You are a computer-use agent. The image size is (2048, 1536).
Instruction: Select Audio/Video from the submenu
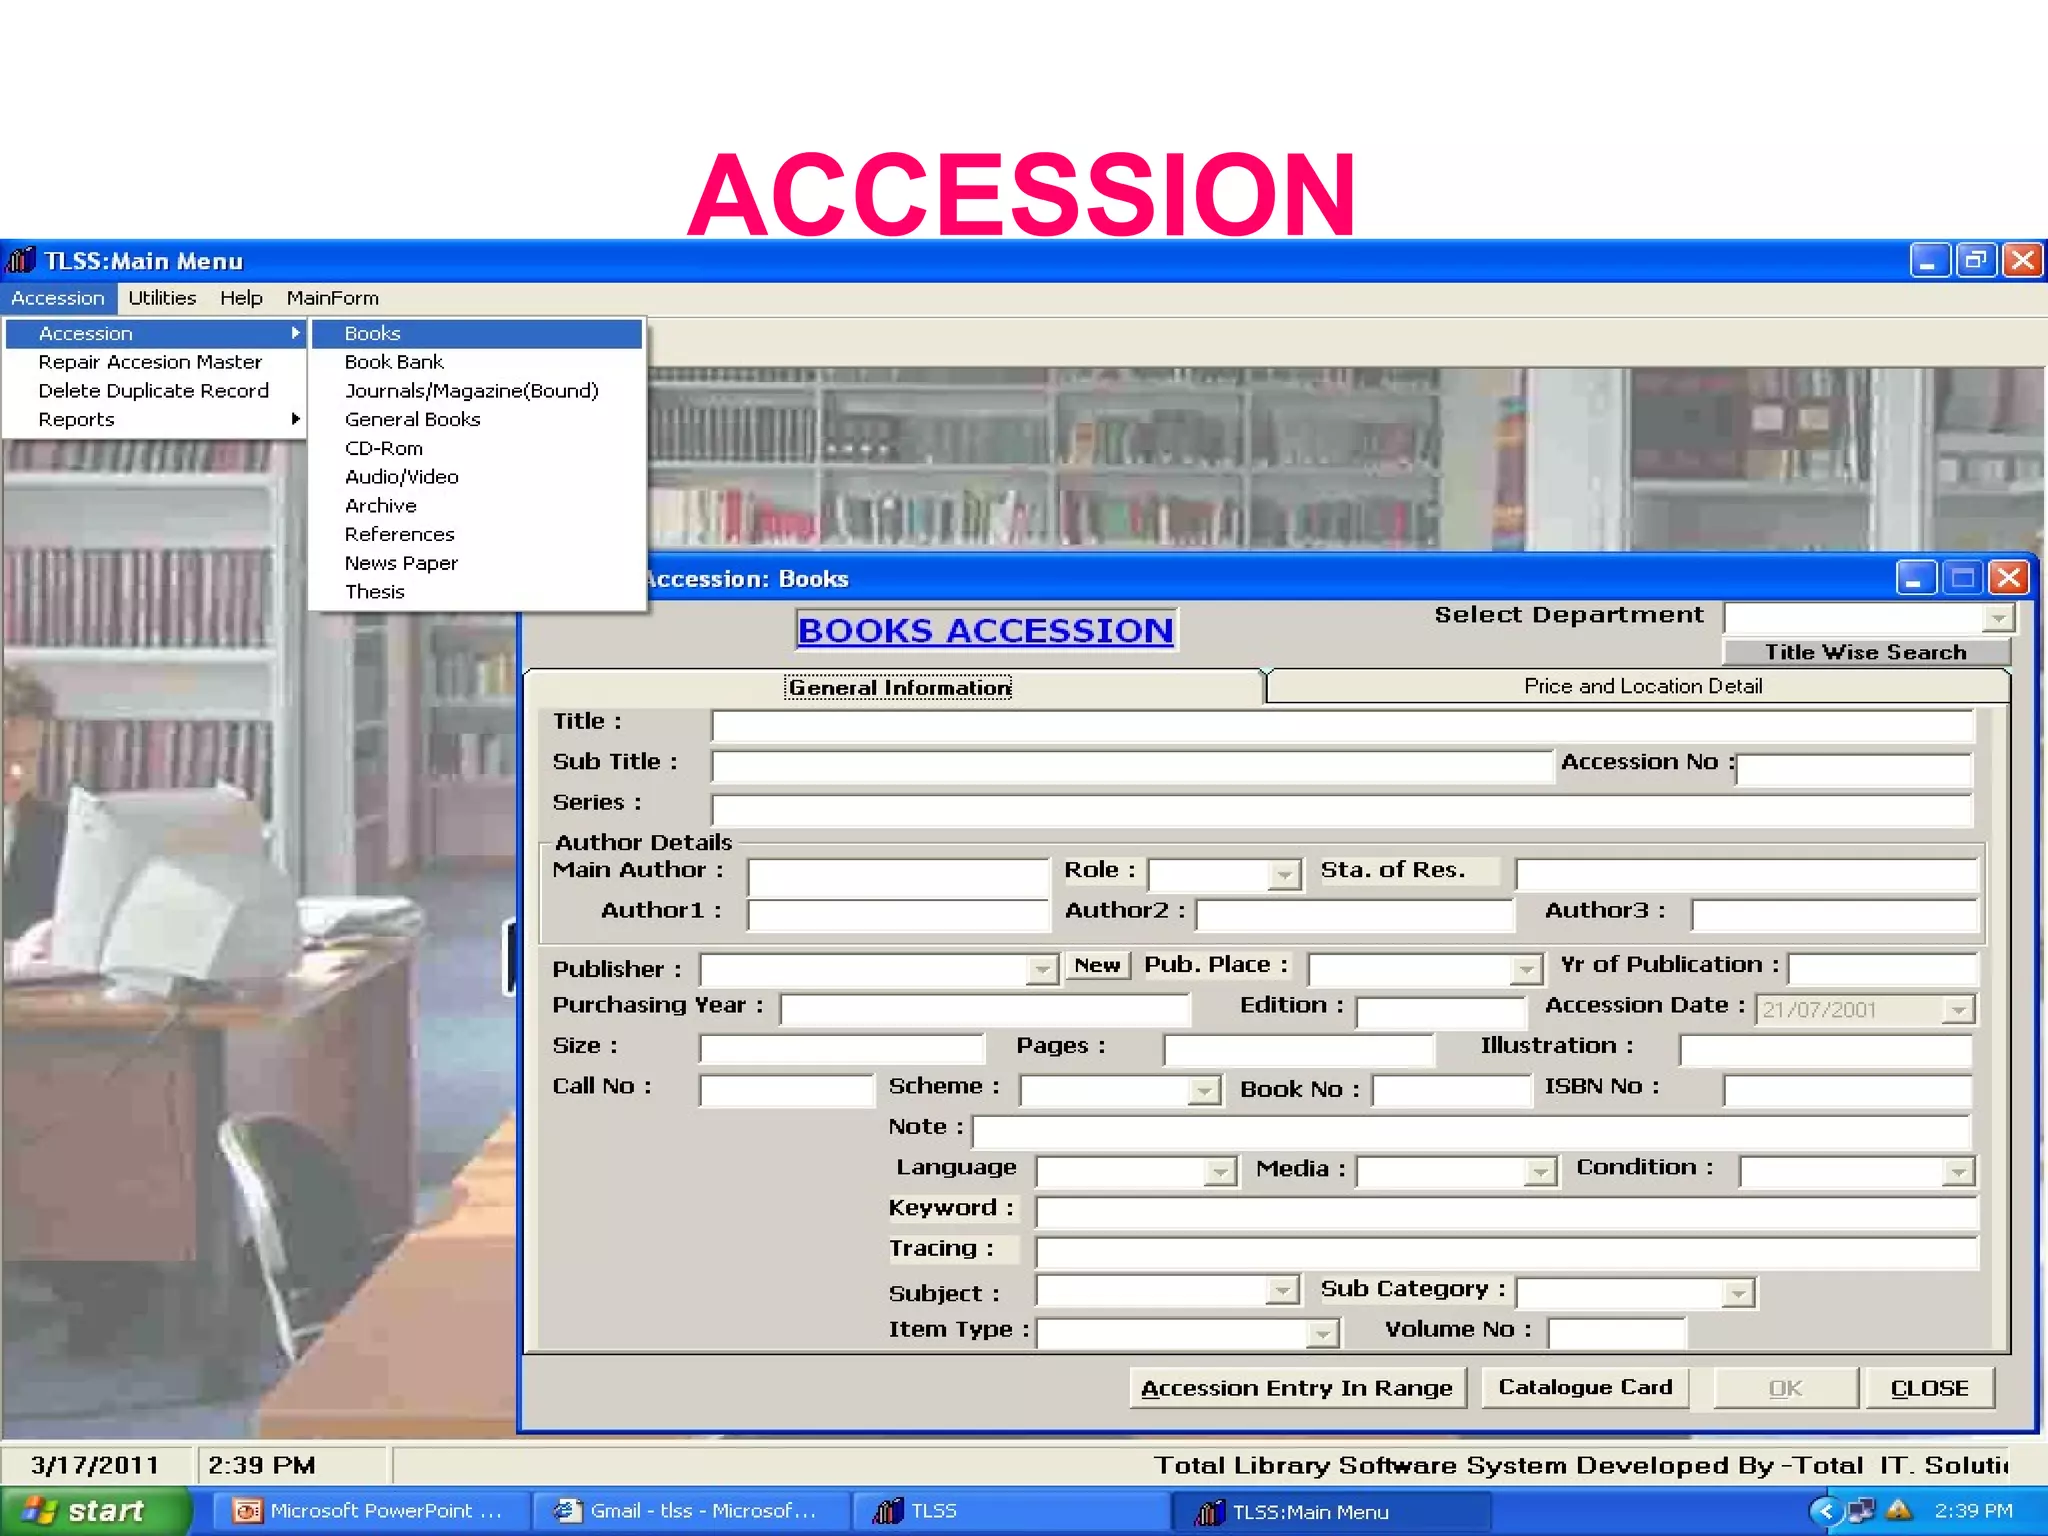[x=476, y=477]
